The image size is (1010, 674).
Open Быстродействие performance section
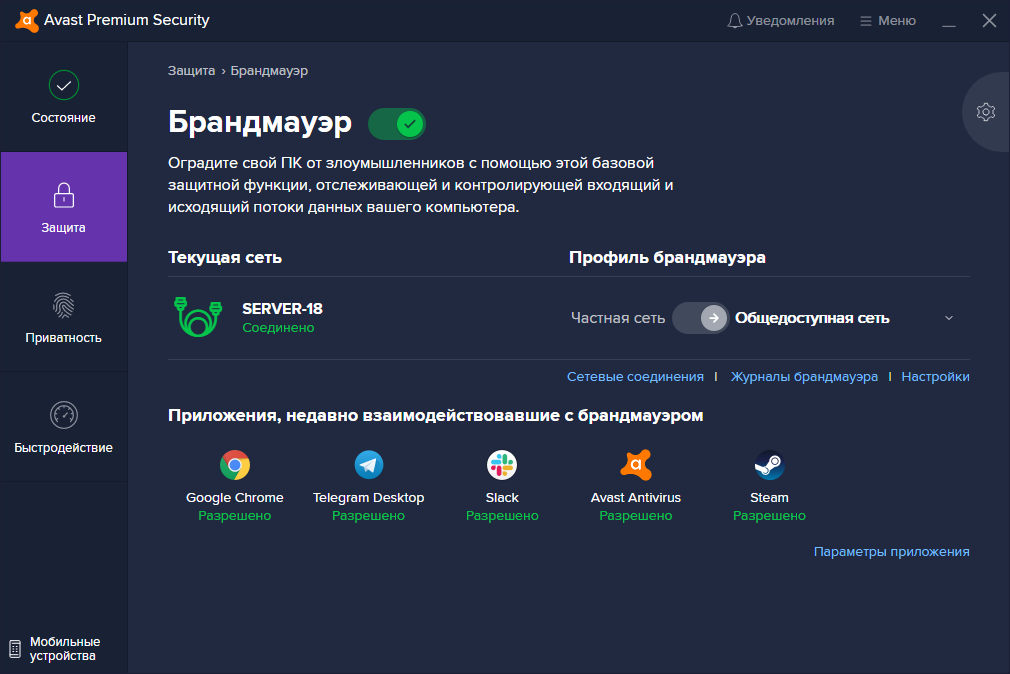[64, 427]
